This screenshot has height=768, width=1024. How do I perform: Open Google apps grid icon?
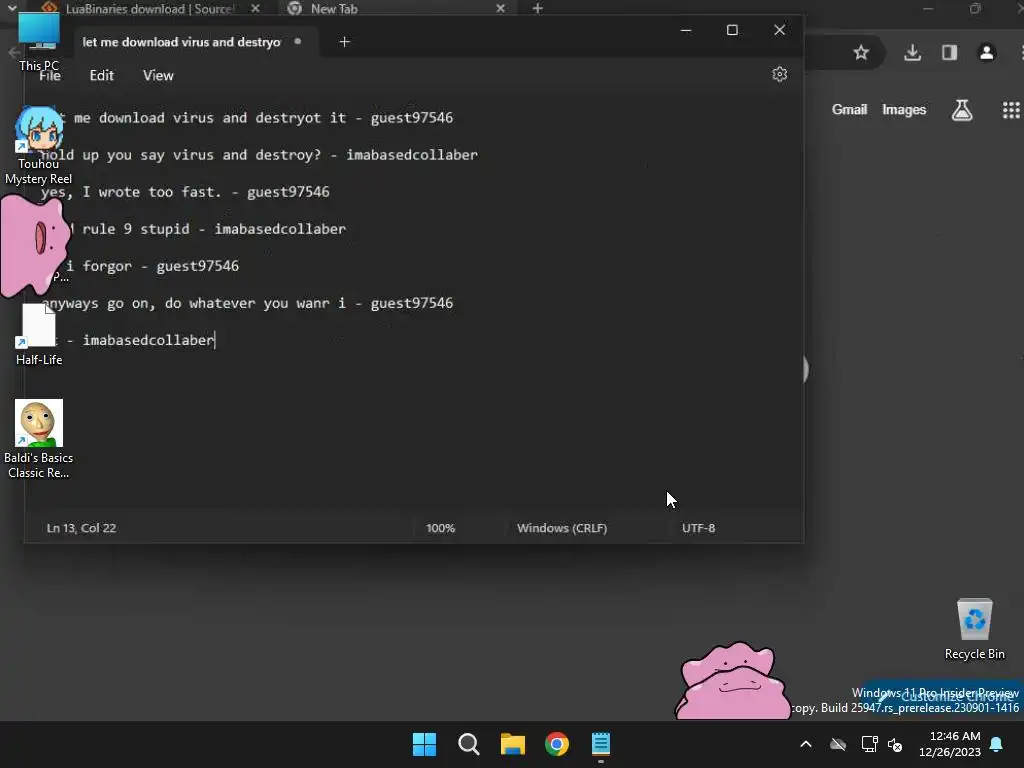1011,110
